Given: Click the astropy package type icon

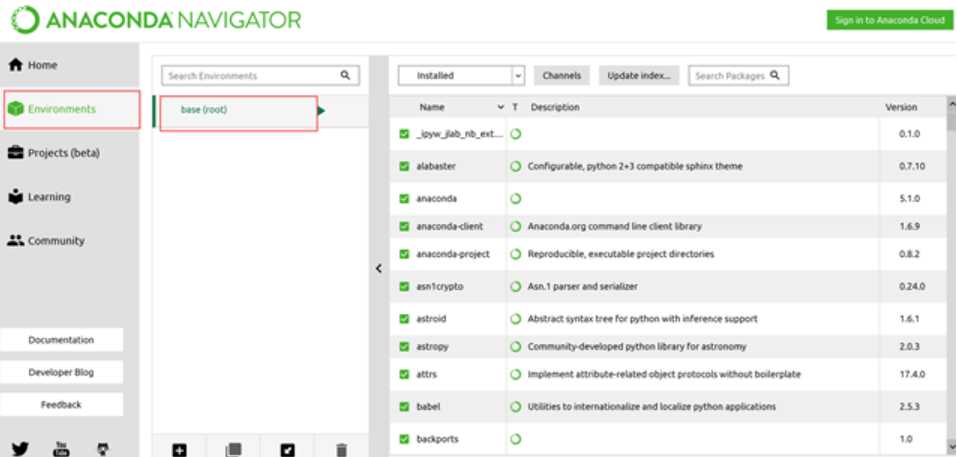Looking at the screenshot, I should [x=516, y=347].
